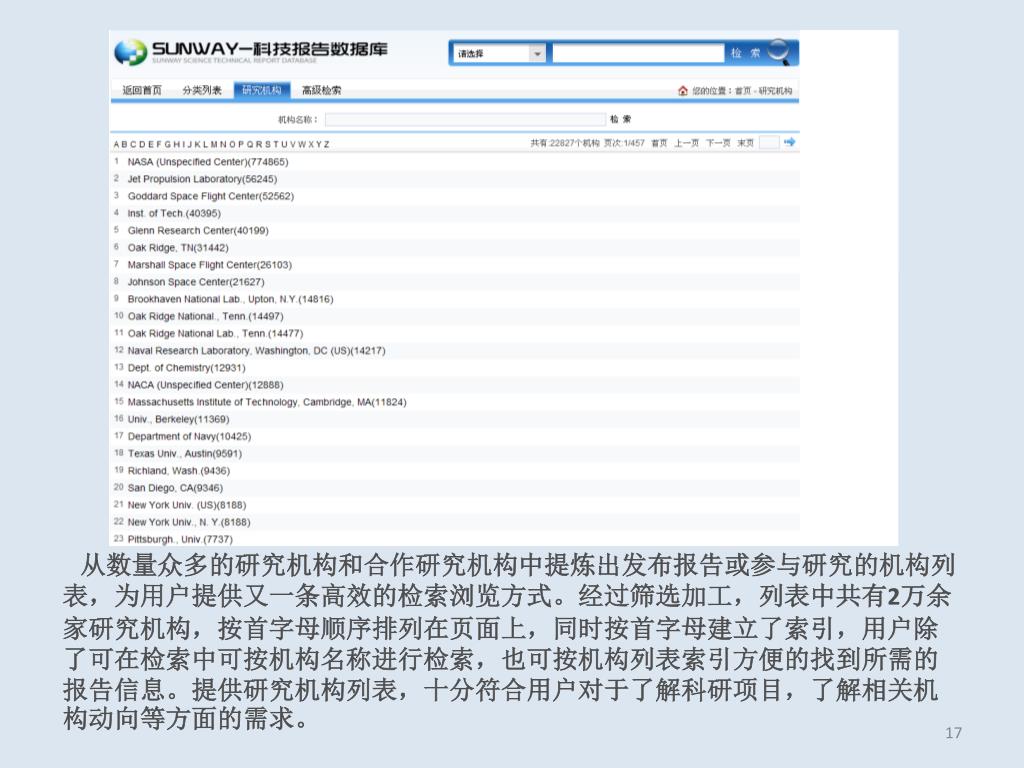Focus the top search text box
The height and width of the screenshot is (768, 1024).
638,54
